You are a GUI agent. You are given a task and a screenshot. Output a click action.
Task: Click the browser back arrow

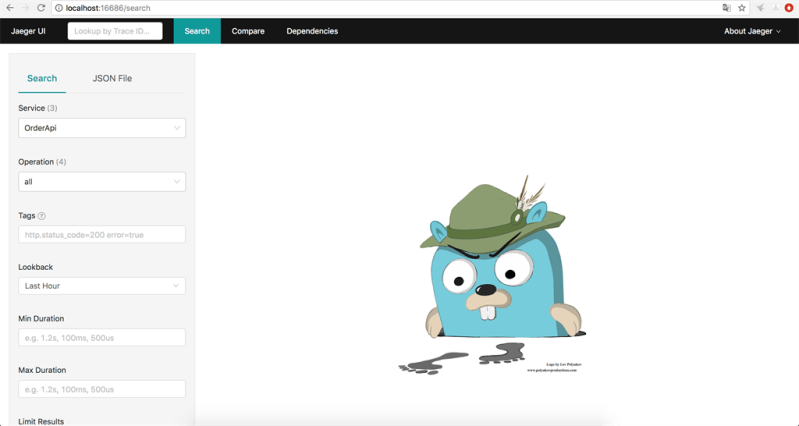click(10, 8)
